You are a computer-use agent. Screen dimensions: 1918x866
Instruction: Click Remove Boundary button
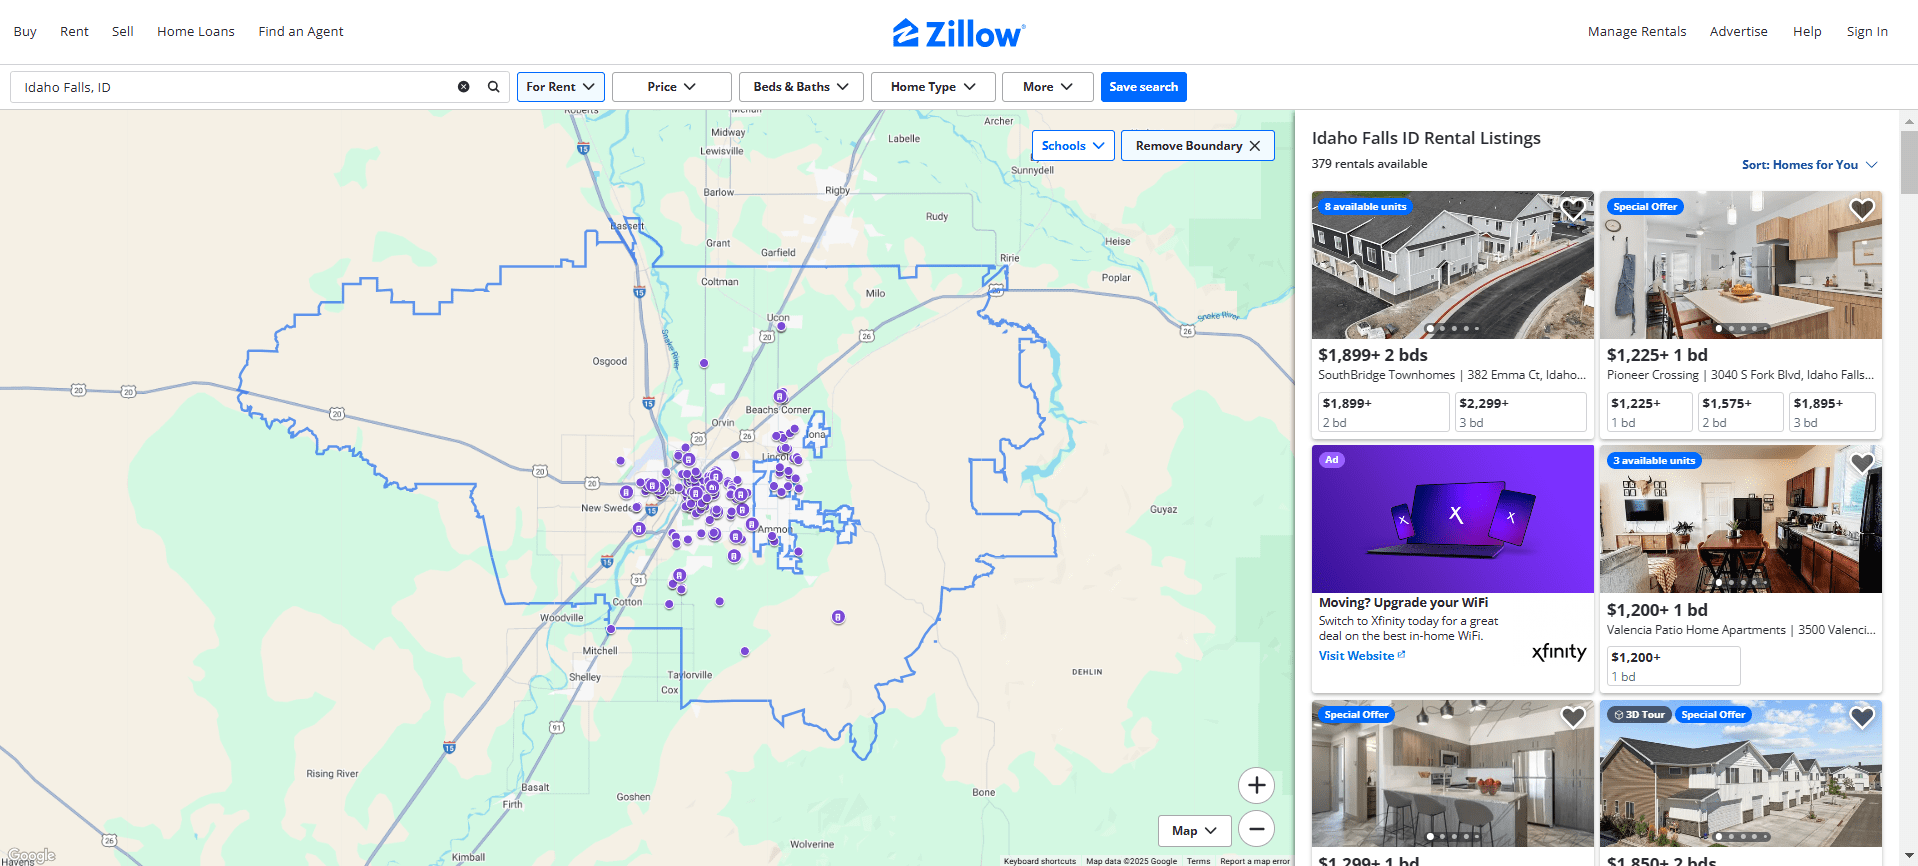pos(1198,146)
